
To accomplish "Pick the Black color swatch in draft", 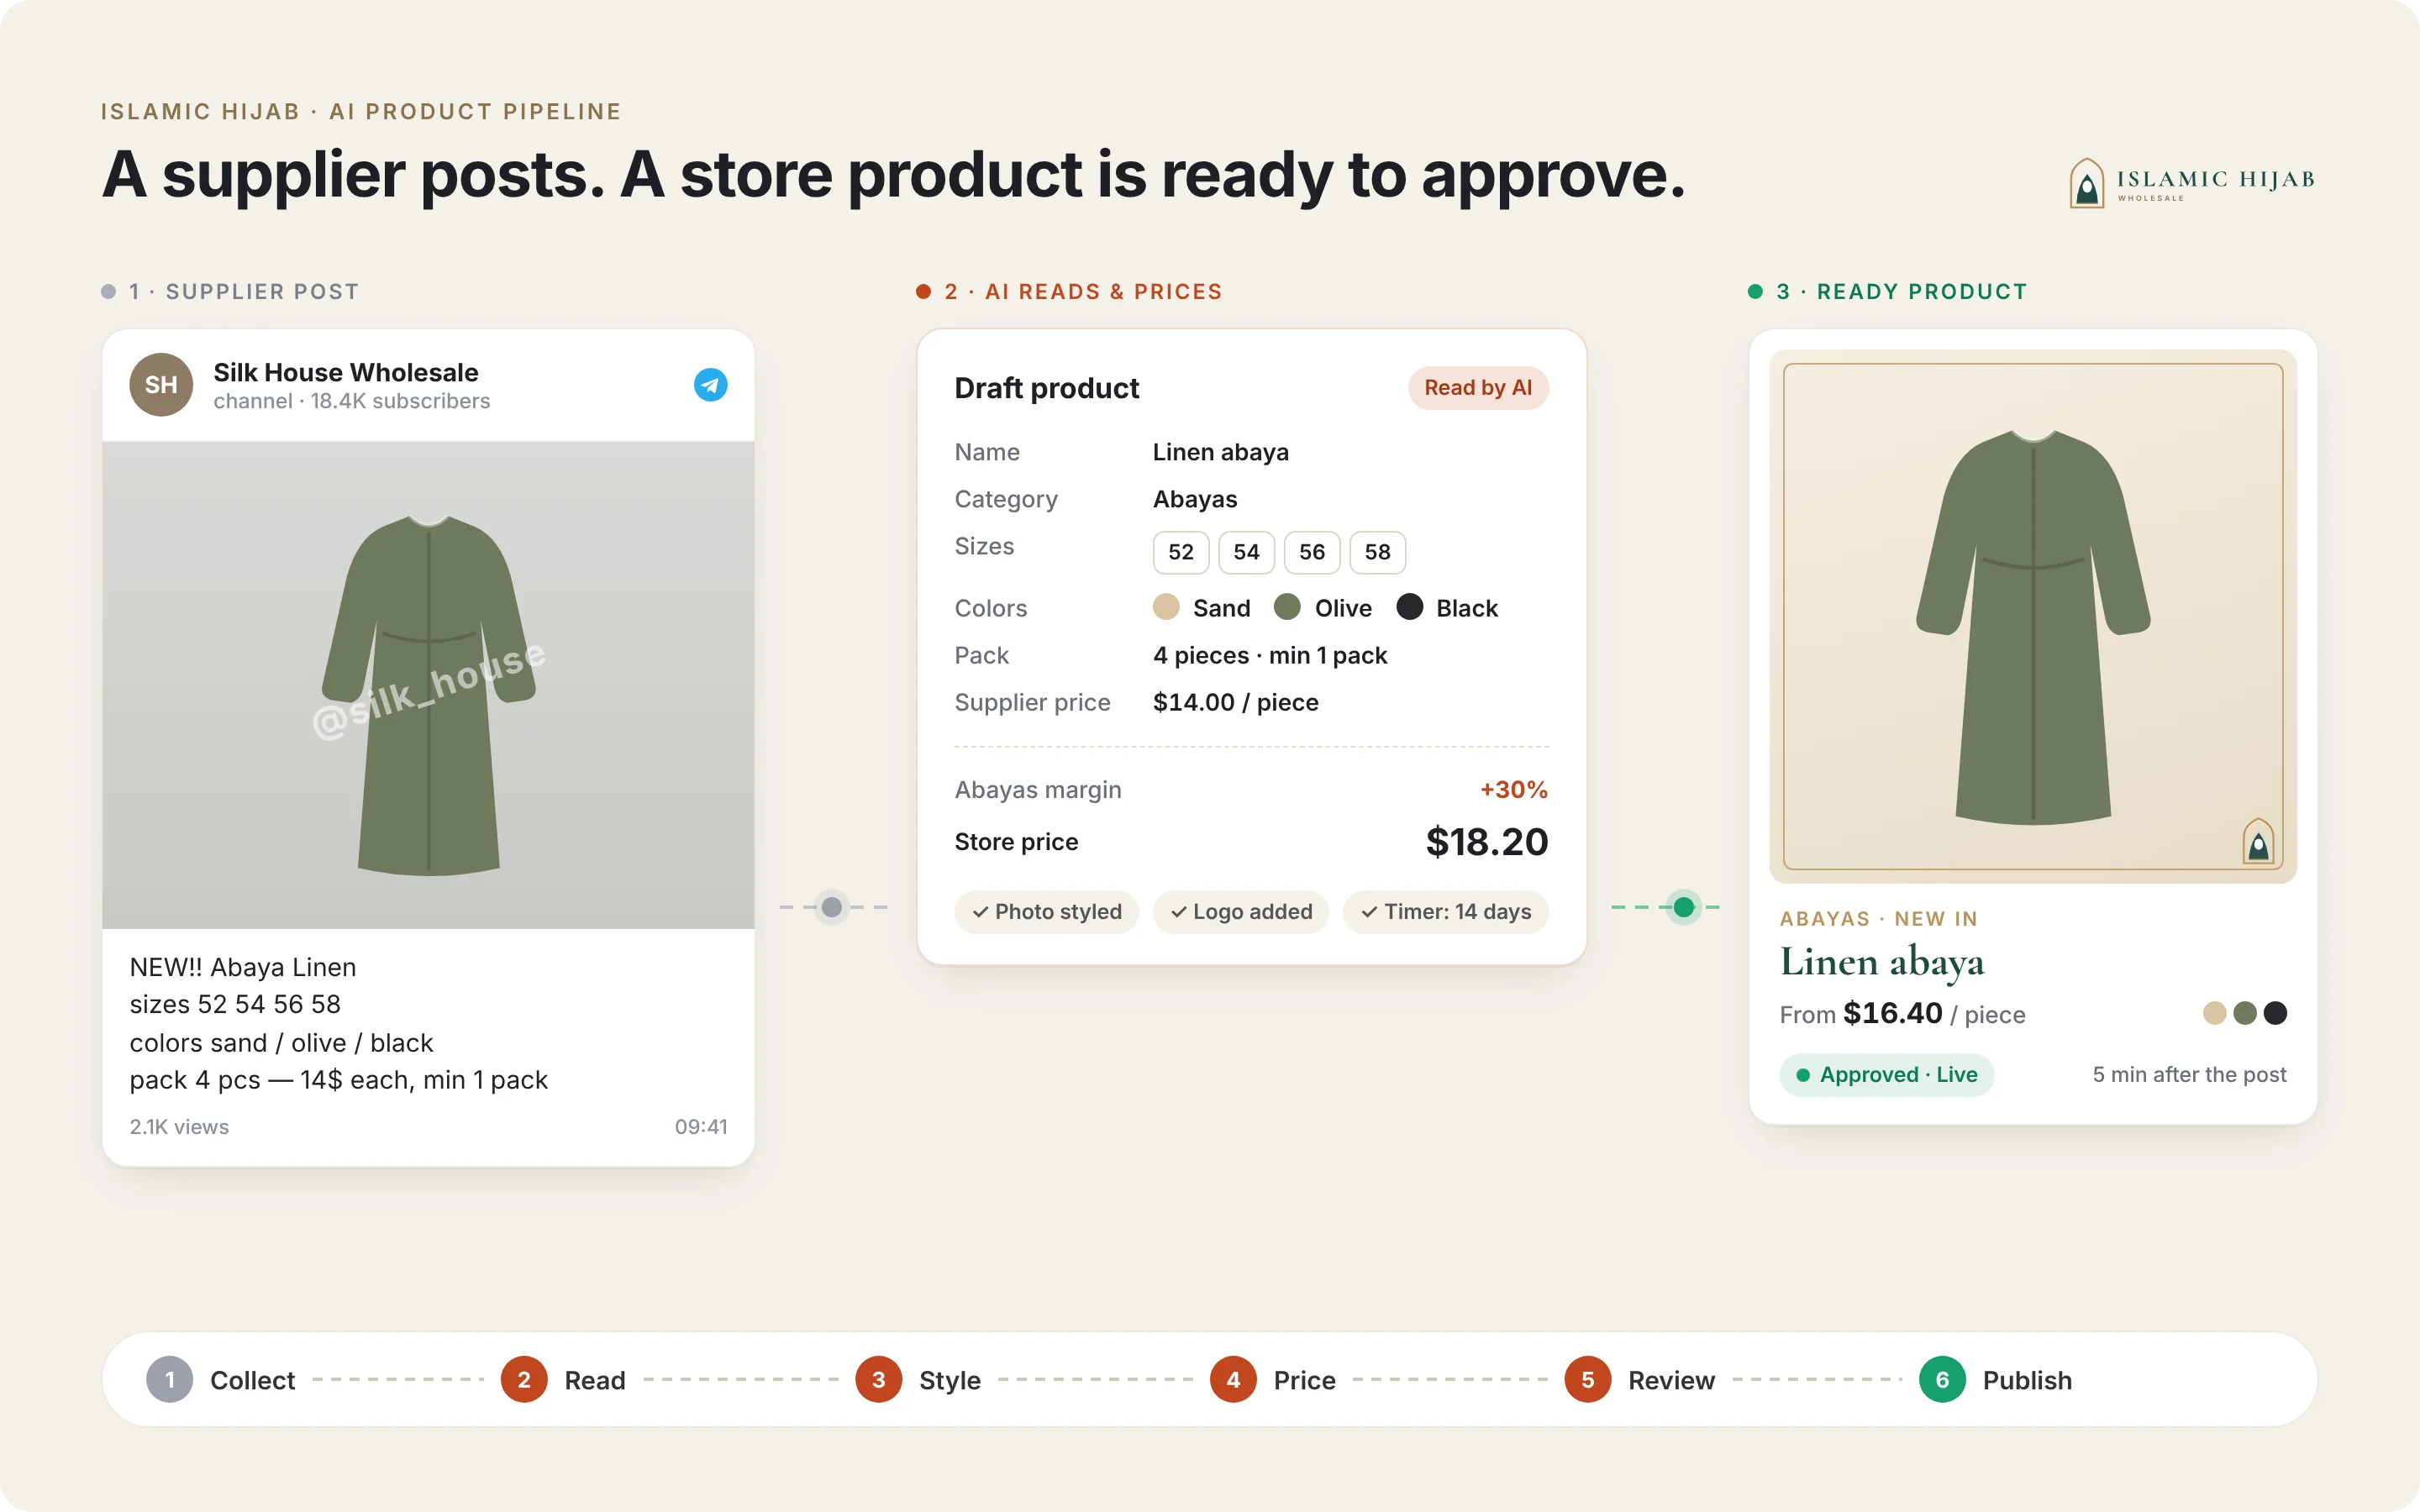I will tap(1409, 607).
